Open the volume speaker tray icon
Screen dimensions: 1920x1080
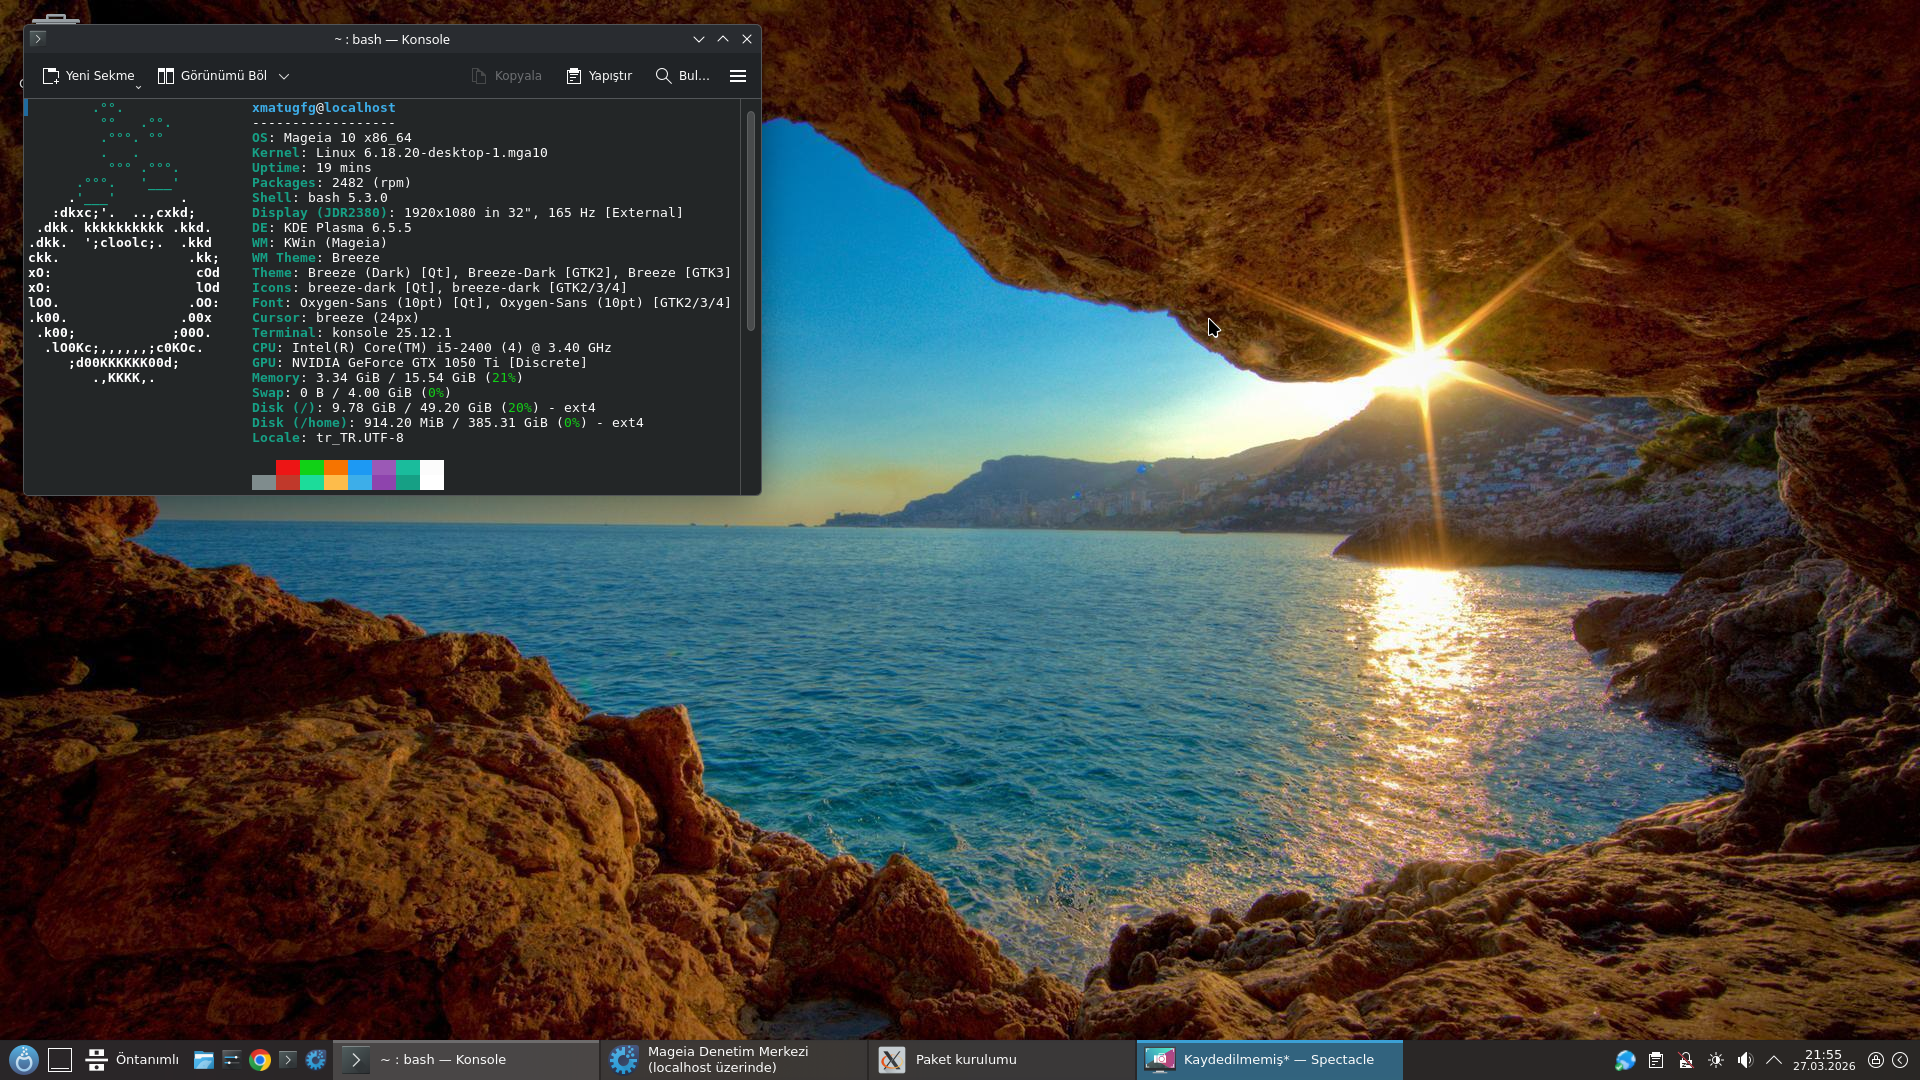pyautogui.click(x=1745, y=1060)
